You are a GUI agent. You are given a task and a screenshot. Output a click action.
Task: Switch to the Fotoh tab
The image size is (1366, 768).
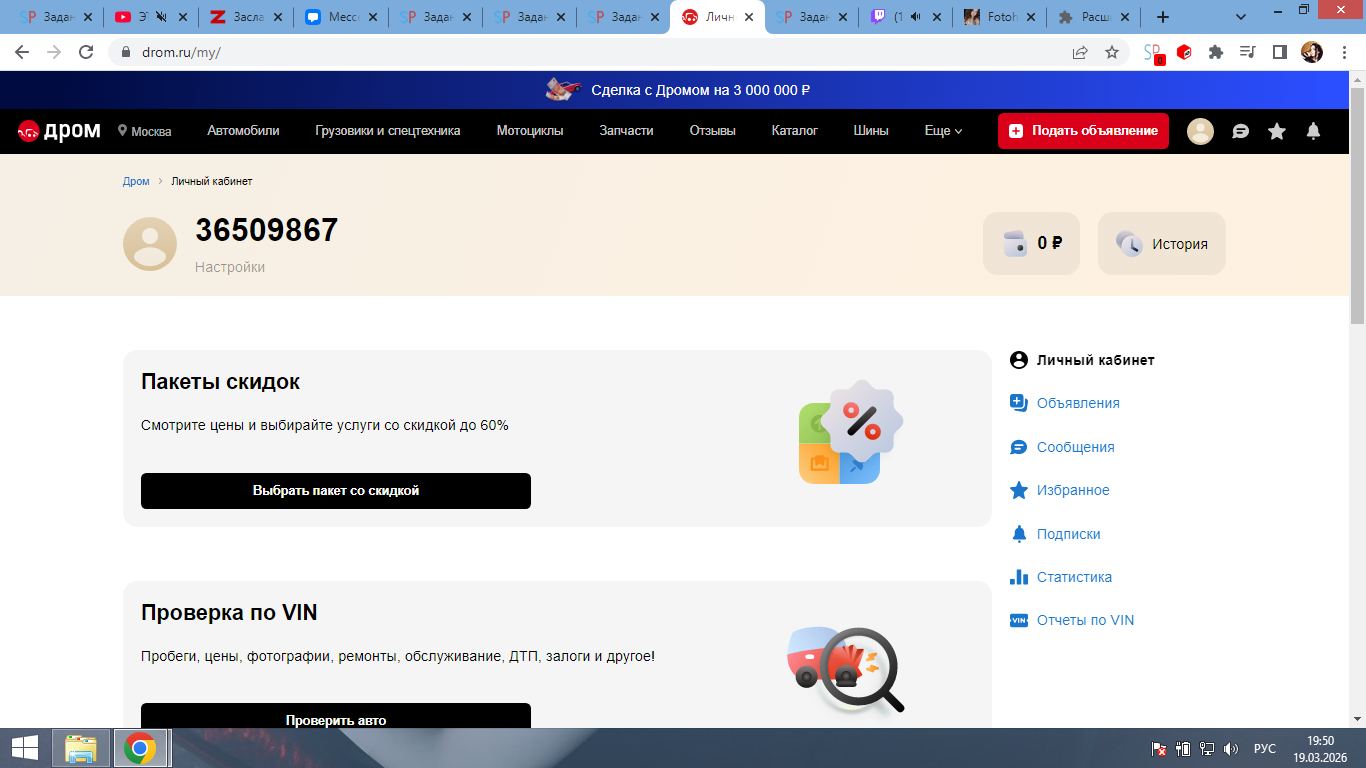[999, 17]
